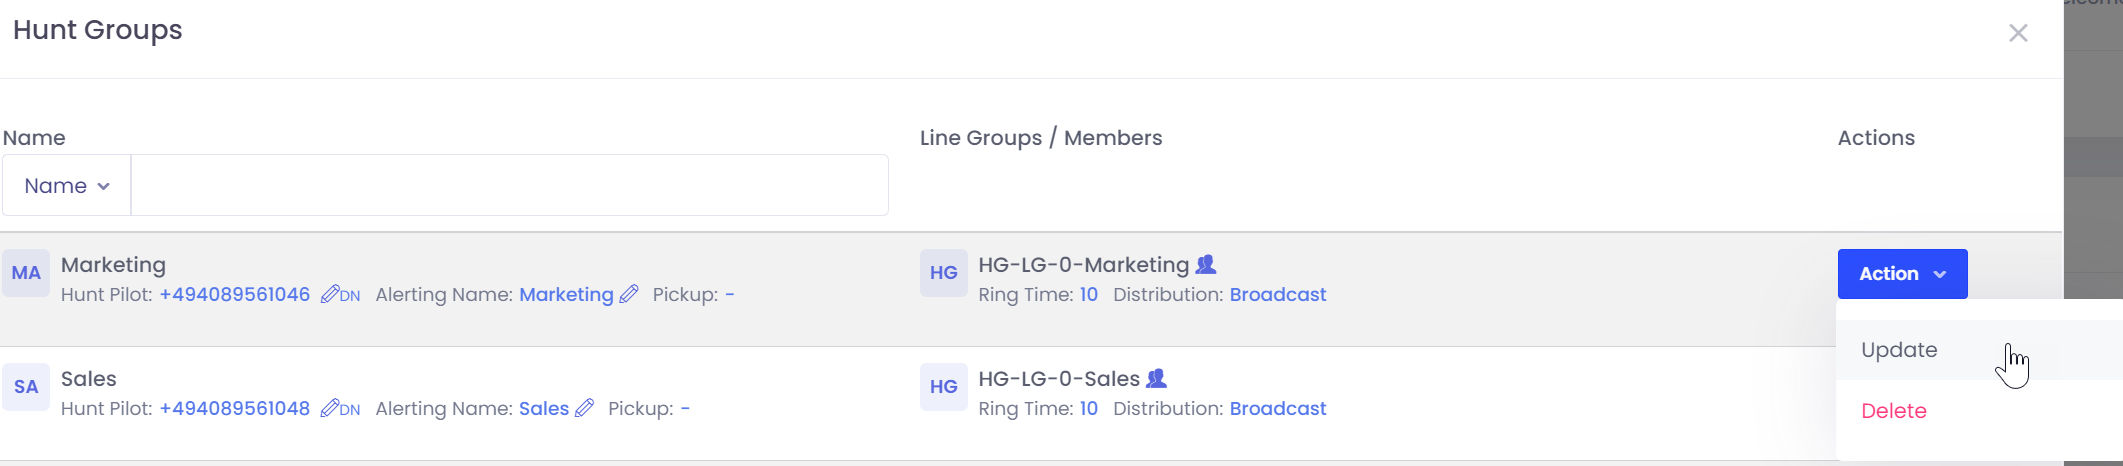Click the HG badge beside HG-LG-0-Sales

click(943, 387)
